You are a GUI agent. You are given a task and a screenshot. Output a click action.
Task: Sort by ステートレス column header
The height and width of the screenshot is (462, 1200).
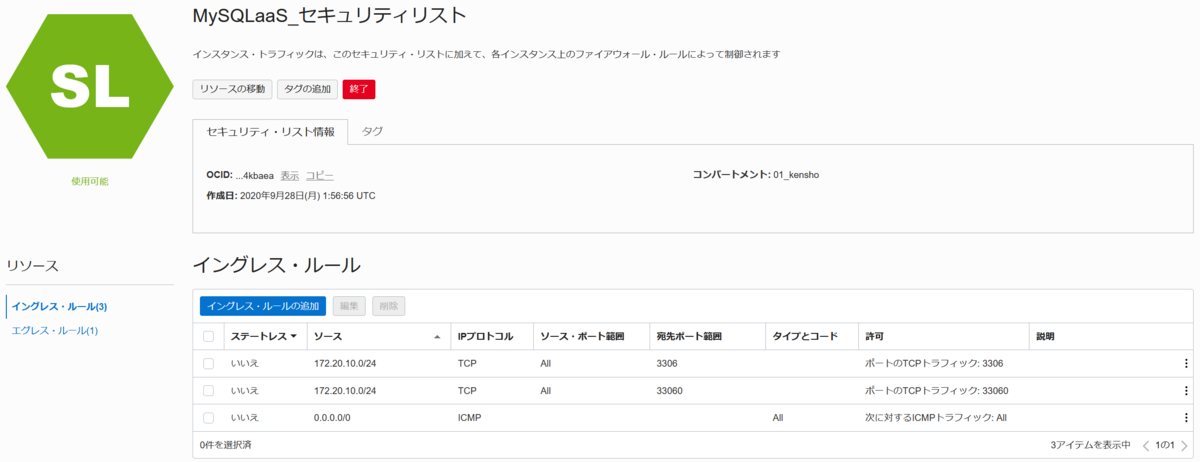[263, 336]
